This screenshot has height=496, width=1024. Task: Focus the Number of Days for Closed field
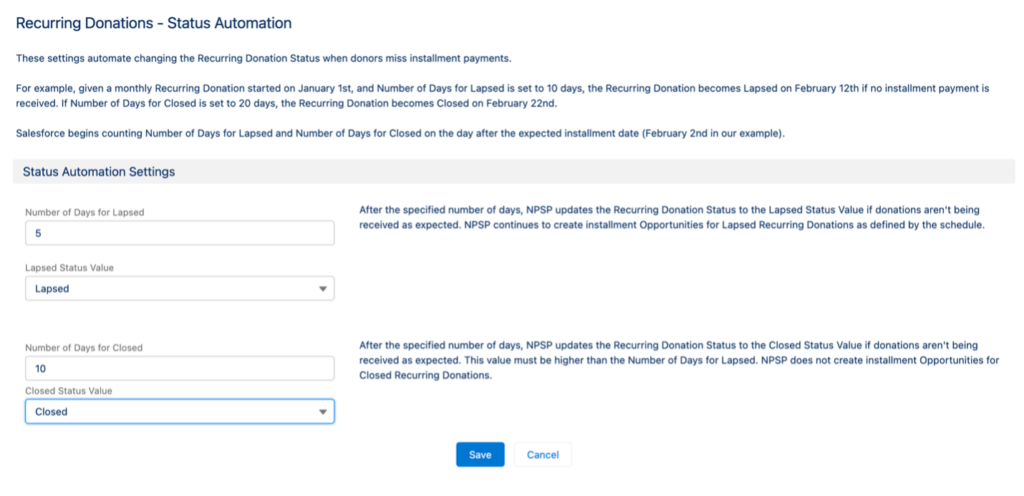coord(180,369)
